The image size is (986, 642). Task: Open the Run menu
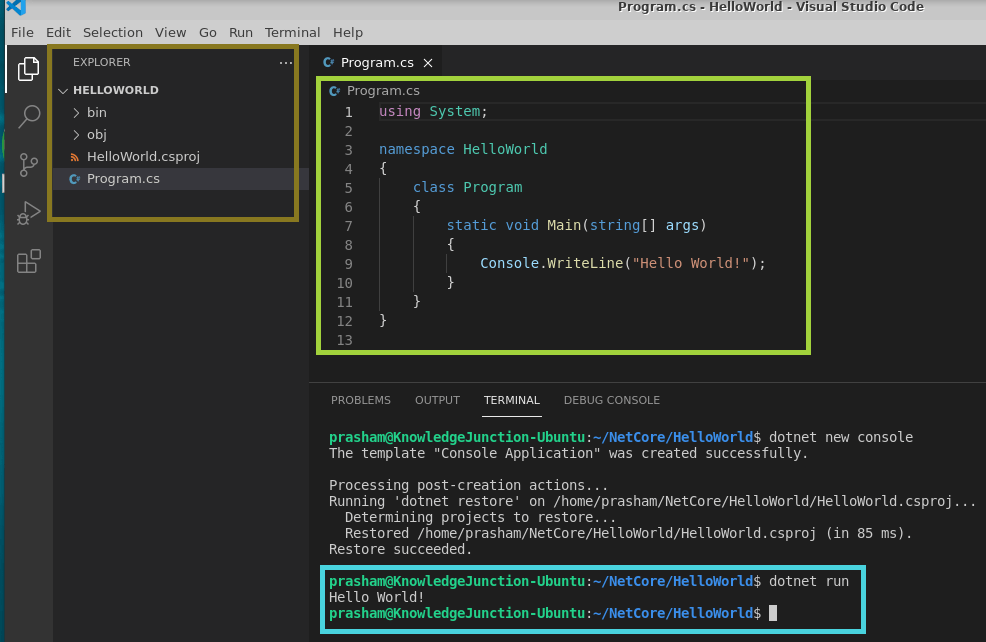coord(240,32)
